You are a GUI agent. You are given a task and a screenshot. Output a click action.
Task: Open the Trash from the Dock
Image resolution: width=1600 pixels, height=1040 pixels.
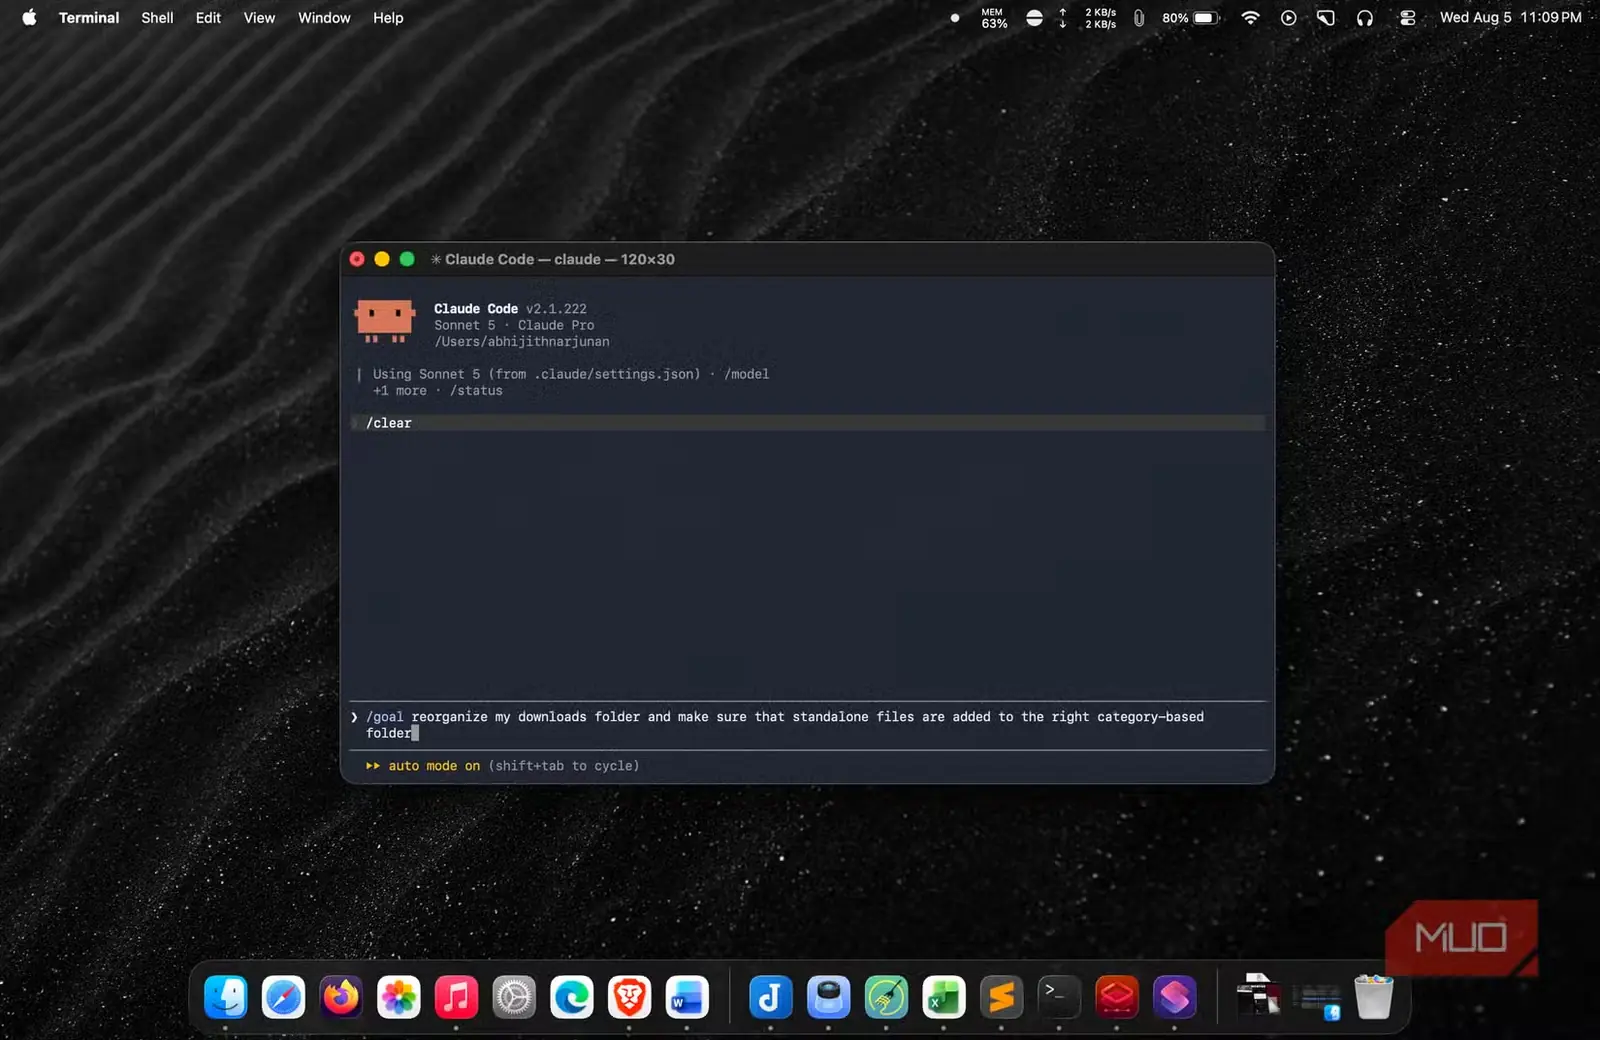pyautogui.click(x=1373, y=997)
